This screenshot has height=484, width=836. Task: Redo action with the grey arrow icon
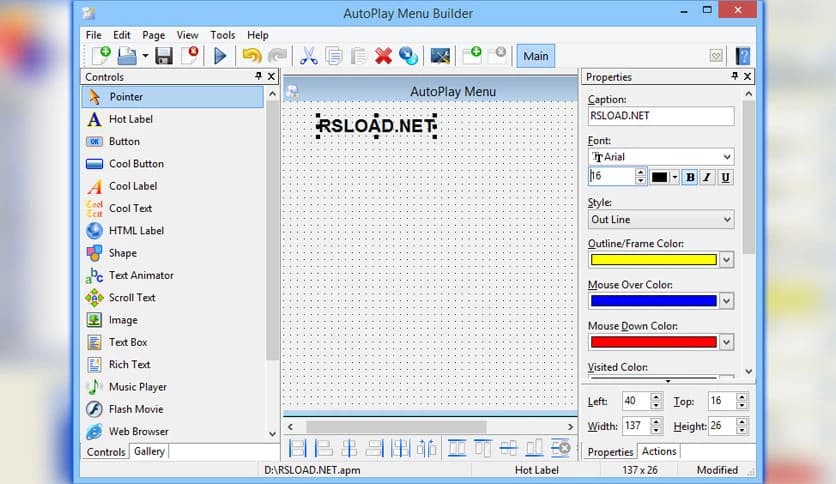click(277, 55)
